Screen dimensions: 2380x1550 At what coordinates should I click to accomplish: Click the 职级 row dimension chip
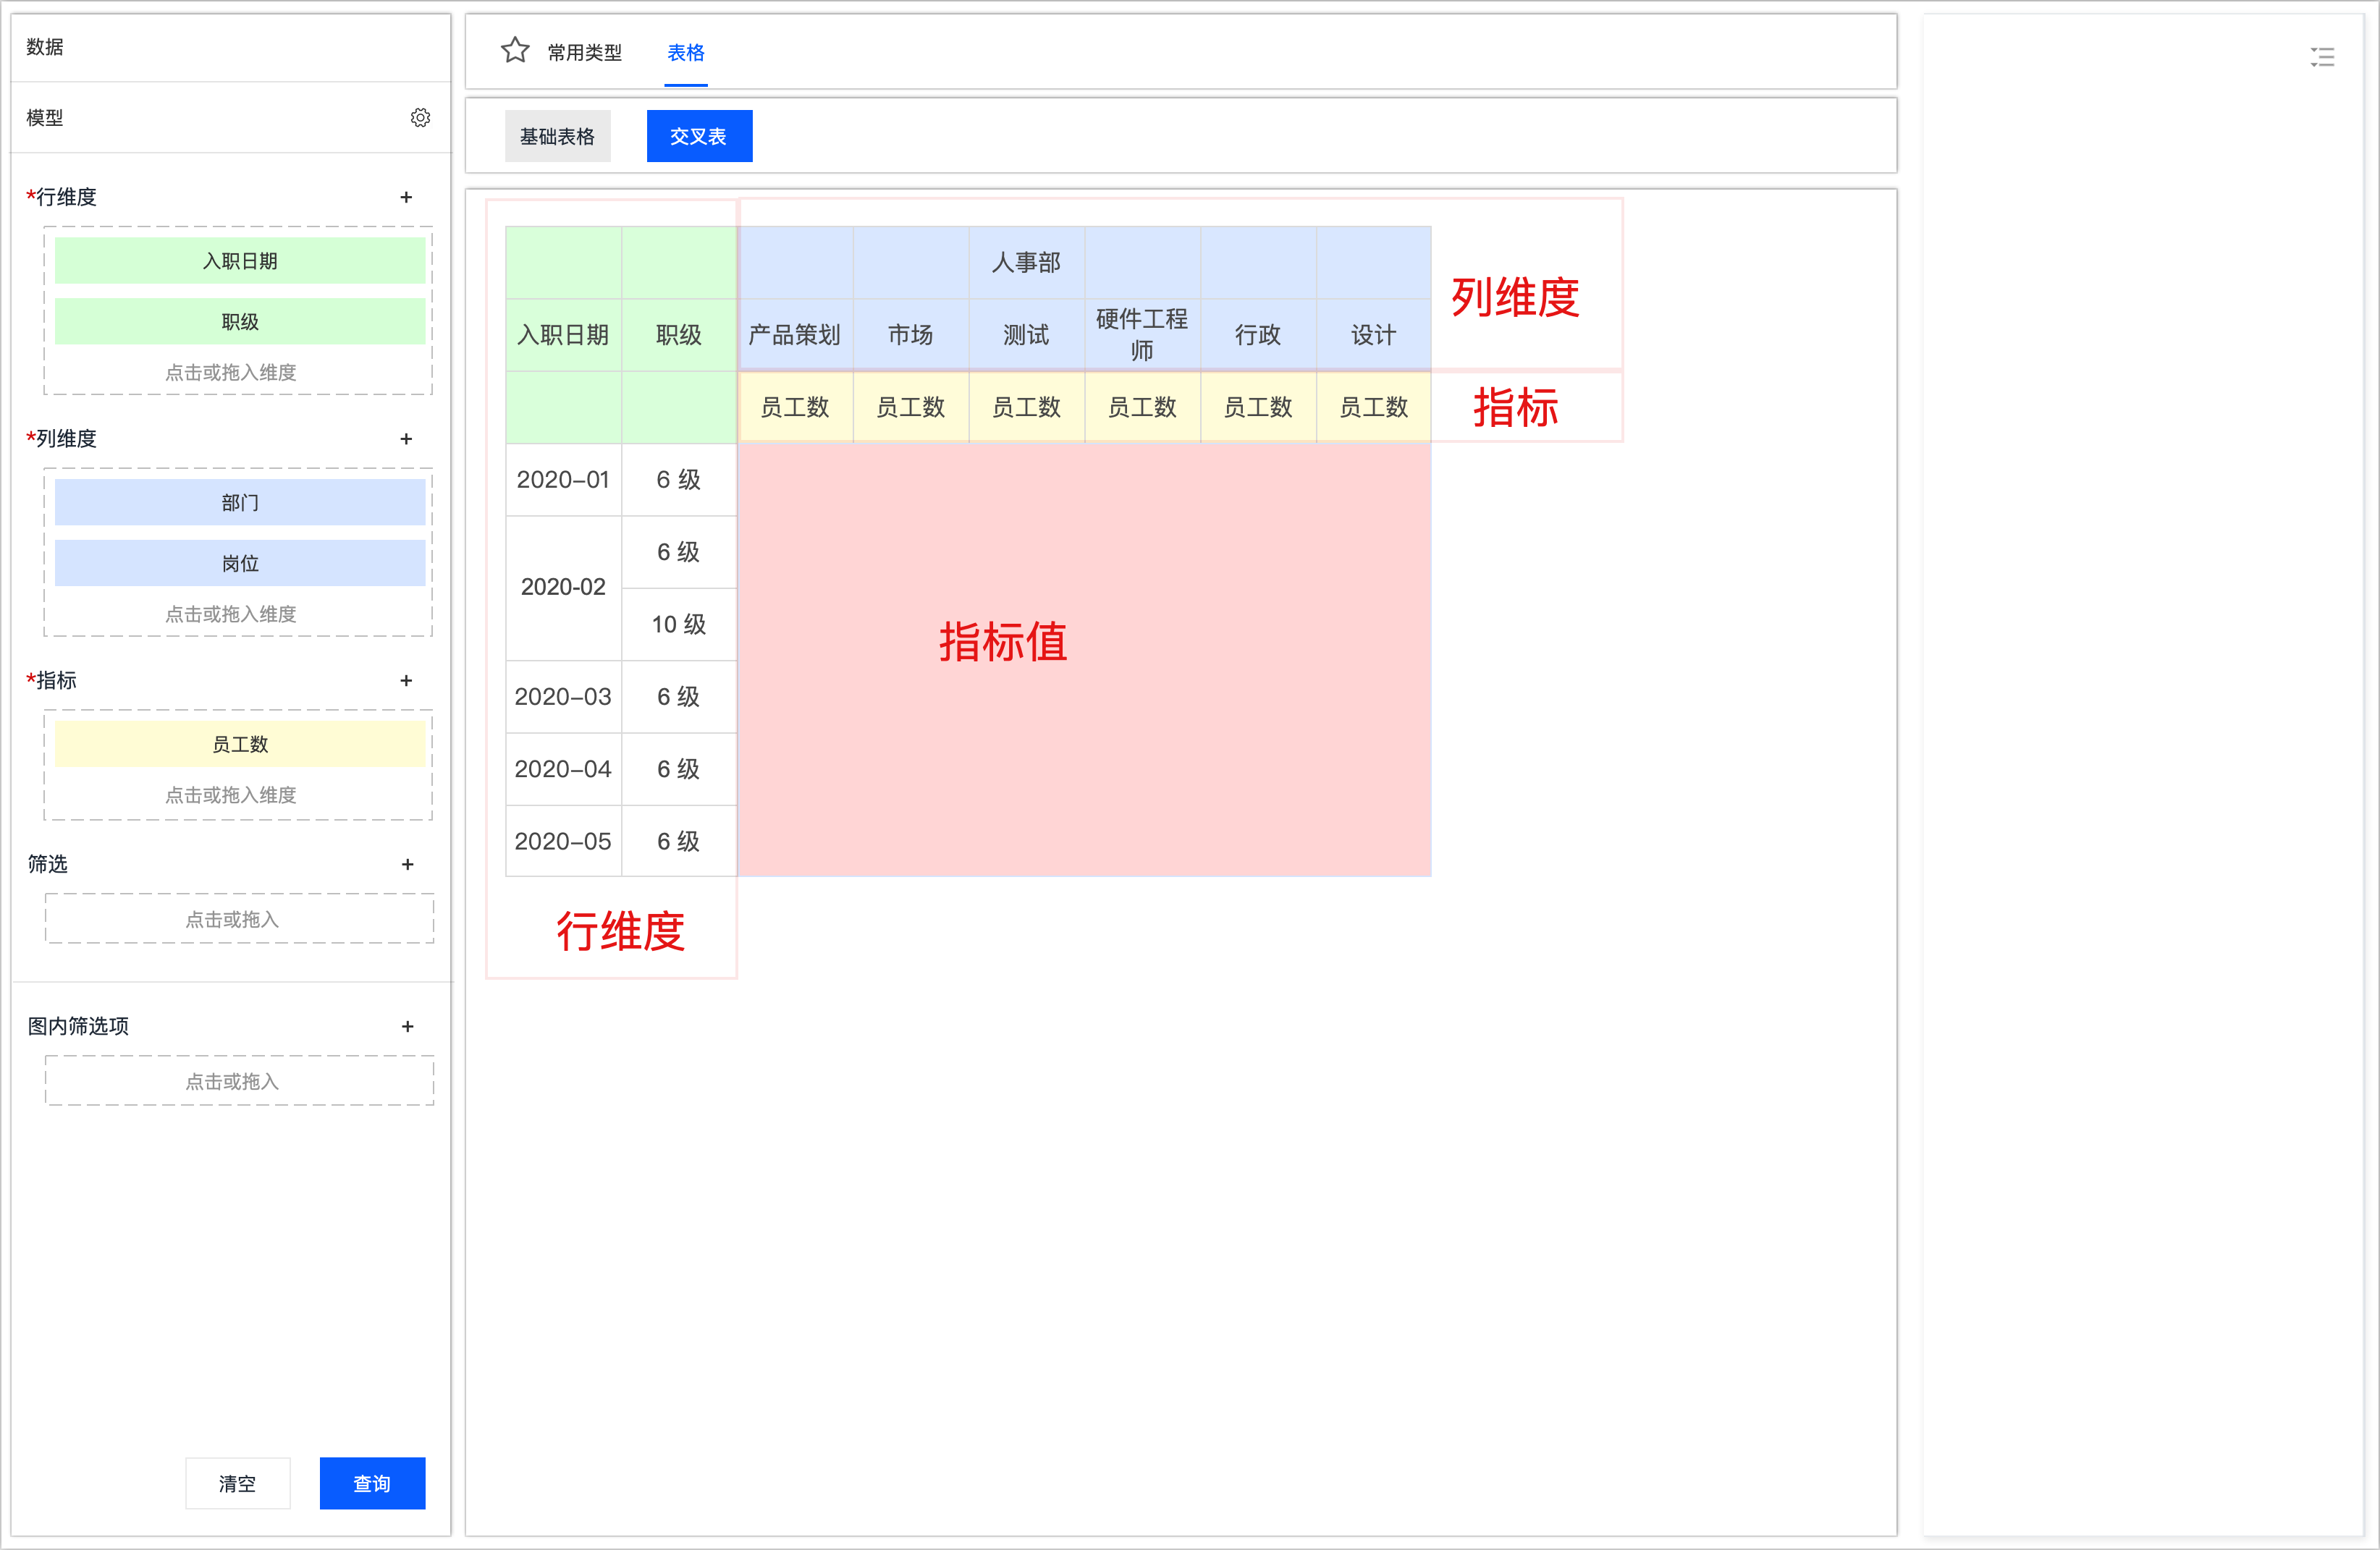[240, 321]
